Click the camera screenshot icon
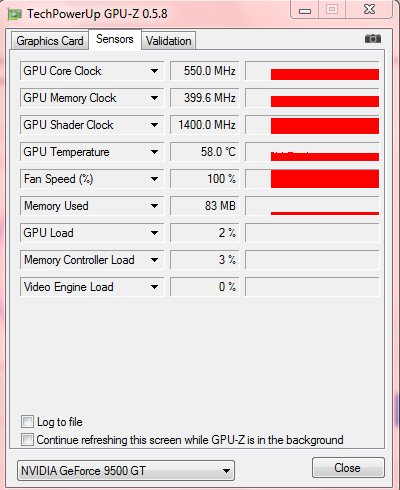Viewport: 400px width, 490px height. coord(373,39)
